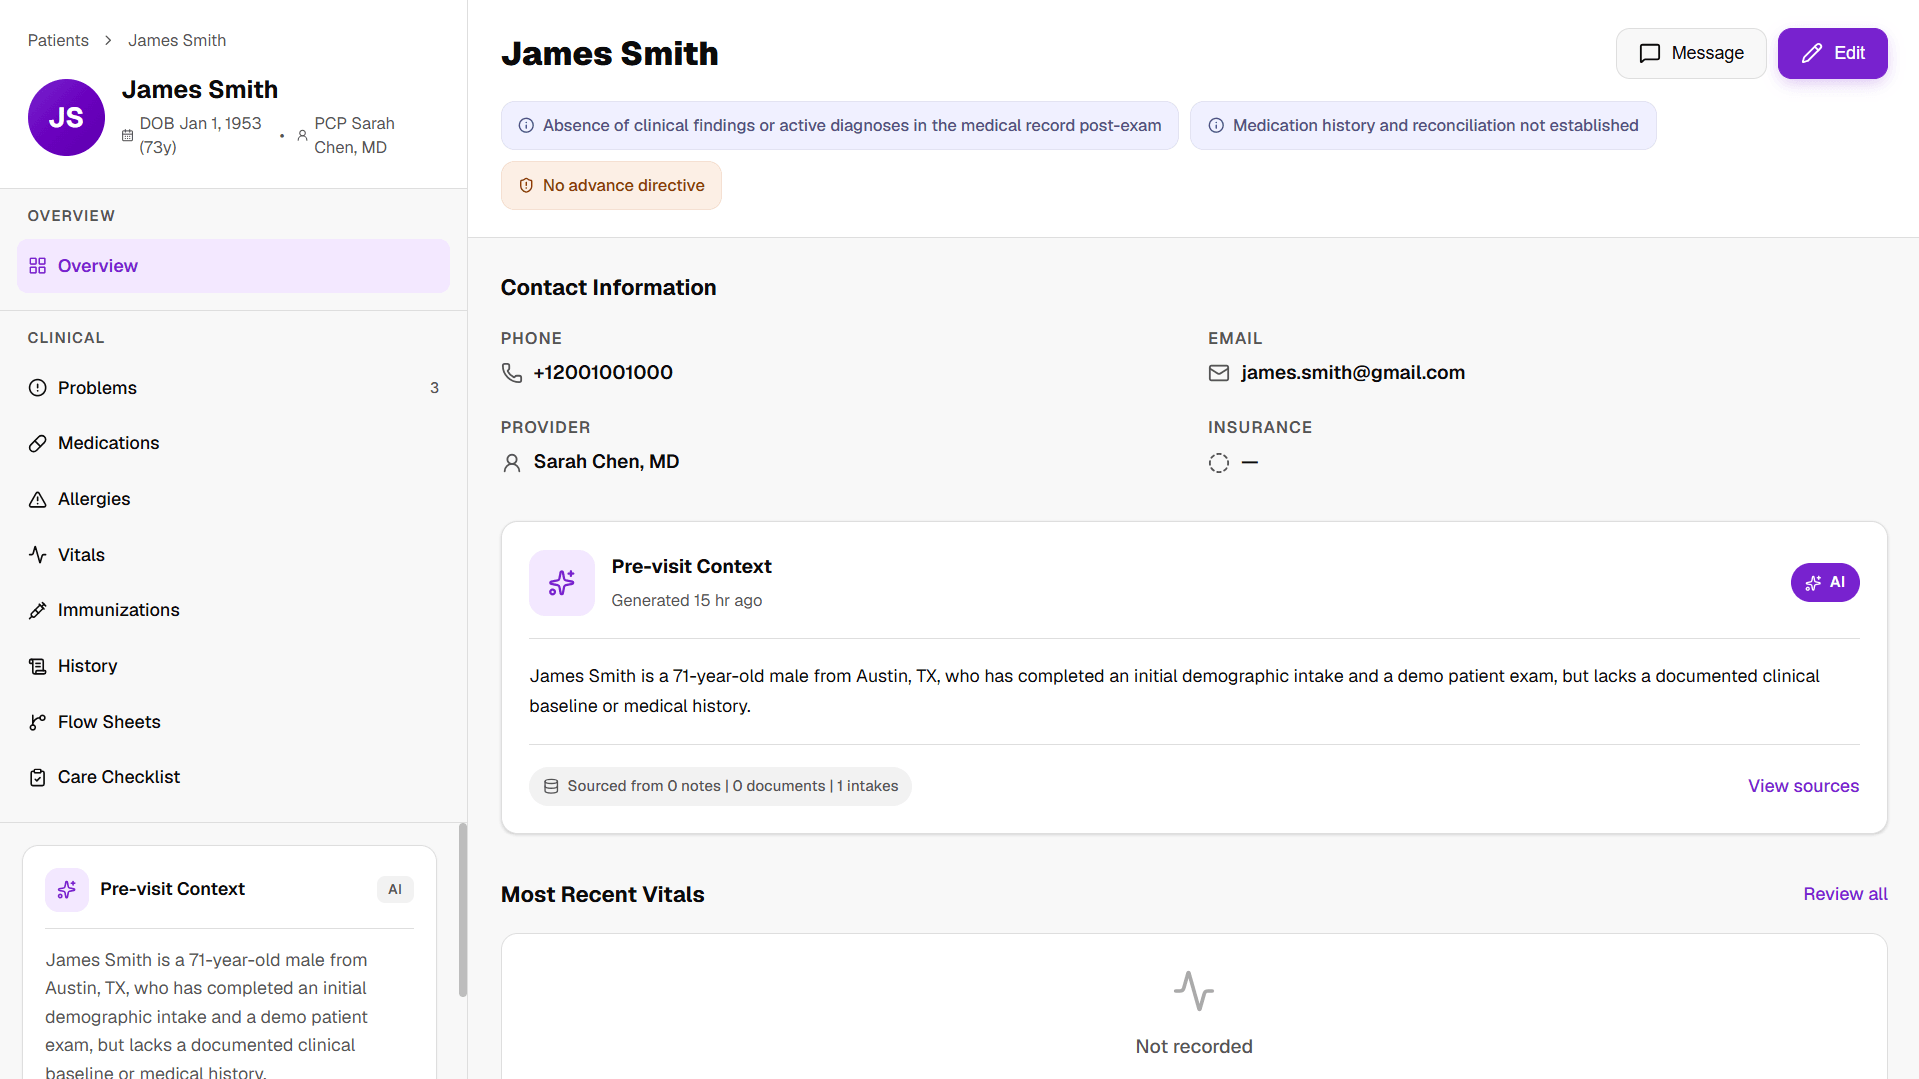
Task: Click View sources link
Action: [x=1803, y=787]
